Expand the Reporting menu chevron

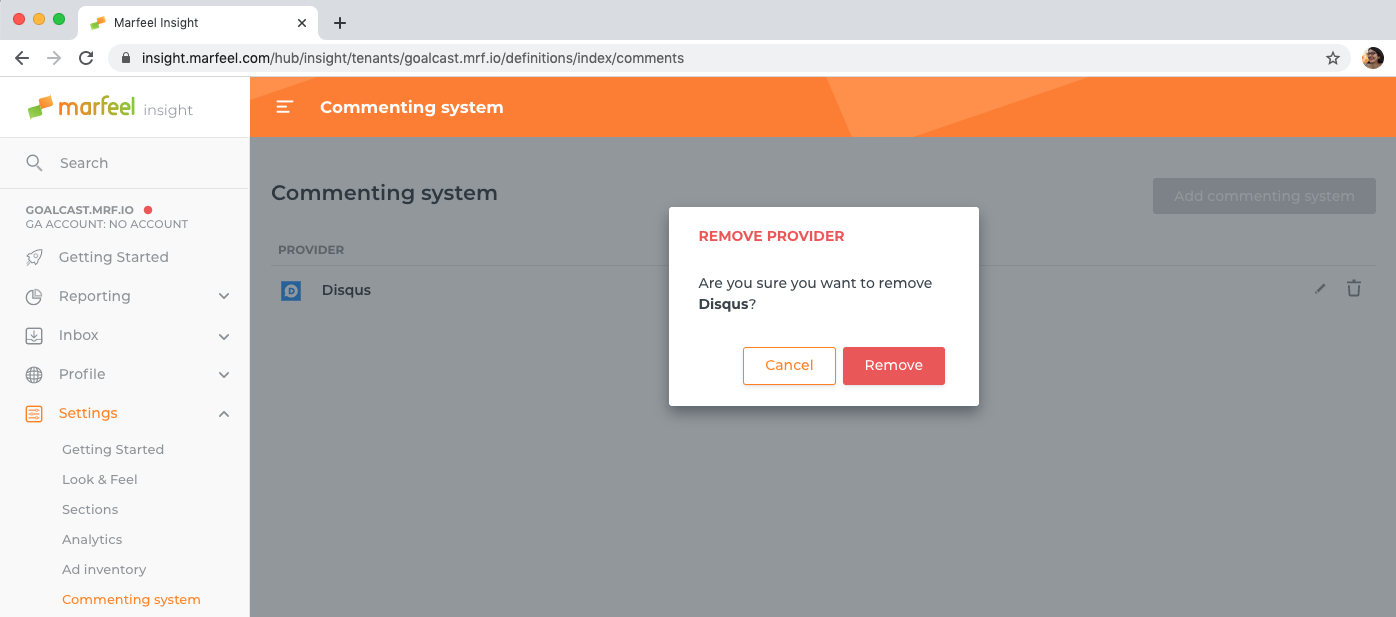tap(224, 296)
